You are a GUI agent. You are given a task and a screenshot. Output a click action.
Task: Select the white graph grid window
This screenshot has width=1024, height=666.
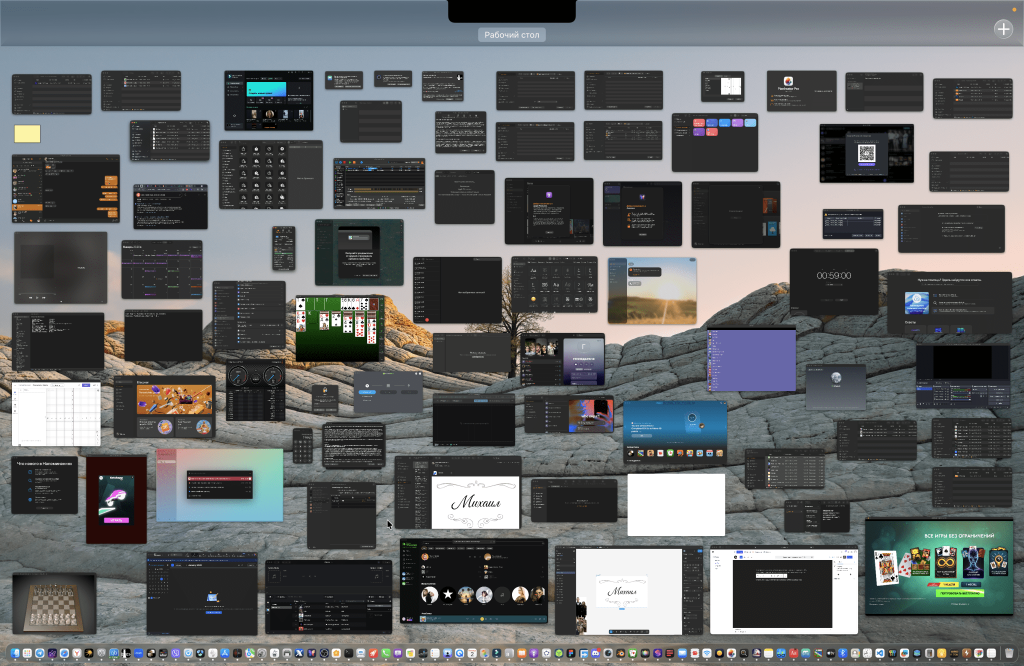coord(56,413)
